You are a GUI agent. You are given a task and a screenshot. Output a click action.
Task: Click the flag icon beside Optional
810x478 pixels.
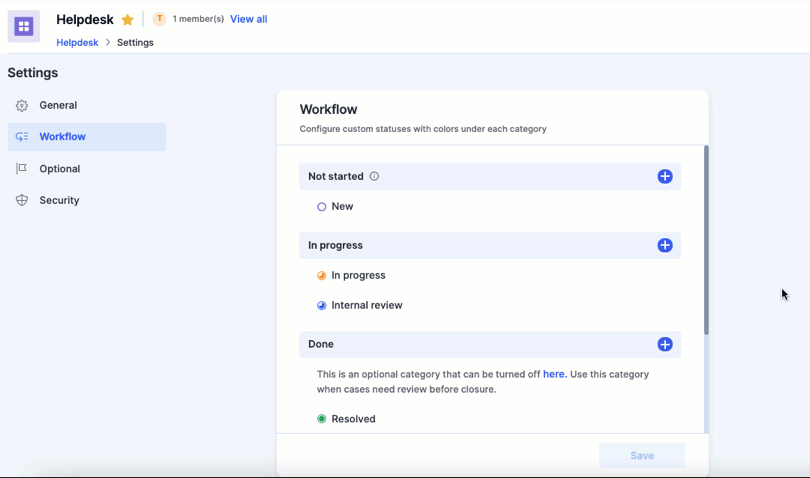click(x=22, y=168)
